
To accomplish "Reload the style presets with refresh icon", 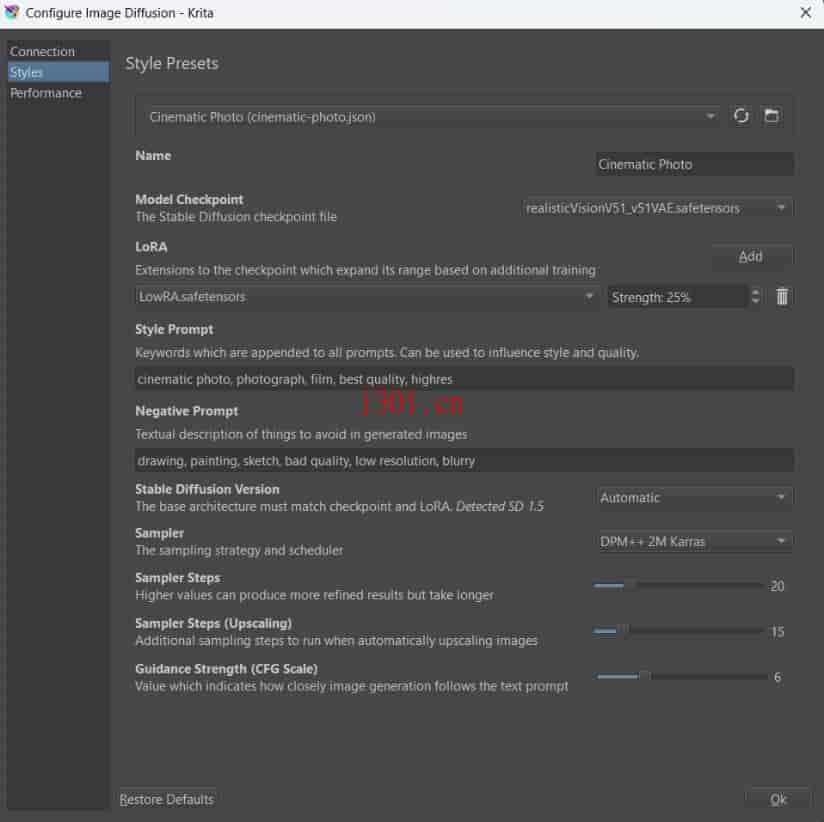I will (741, 116).
